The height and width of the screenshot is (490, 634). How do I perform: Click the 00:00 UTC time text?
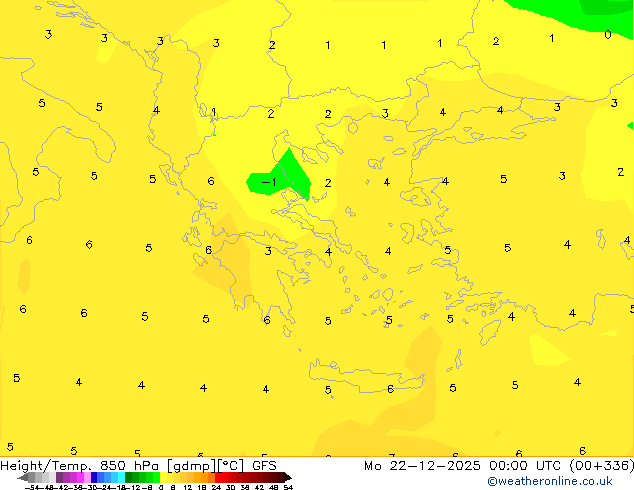click(525, 466)
